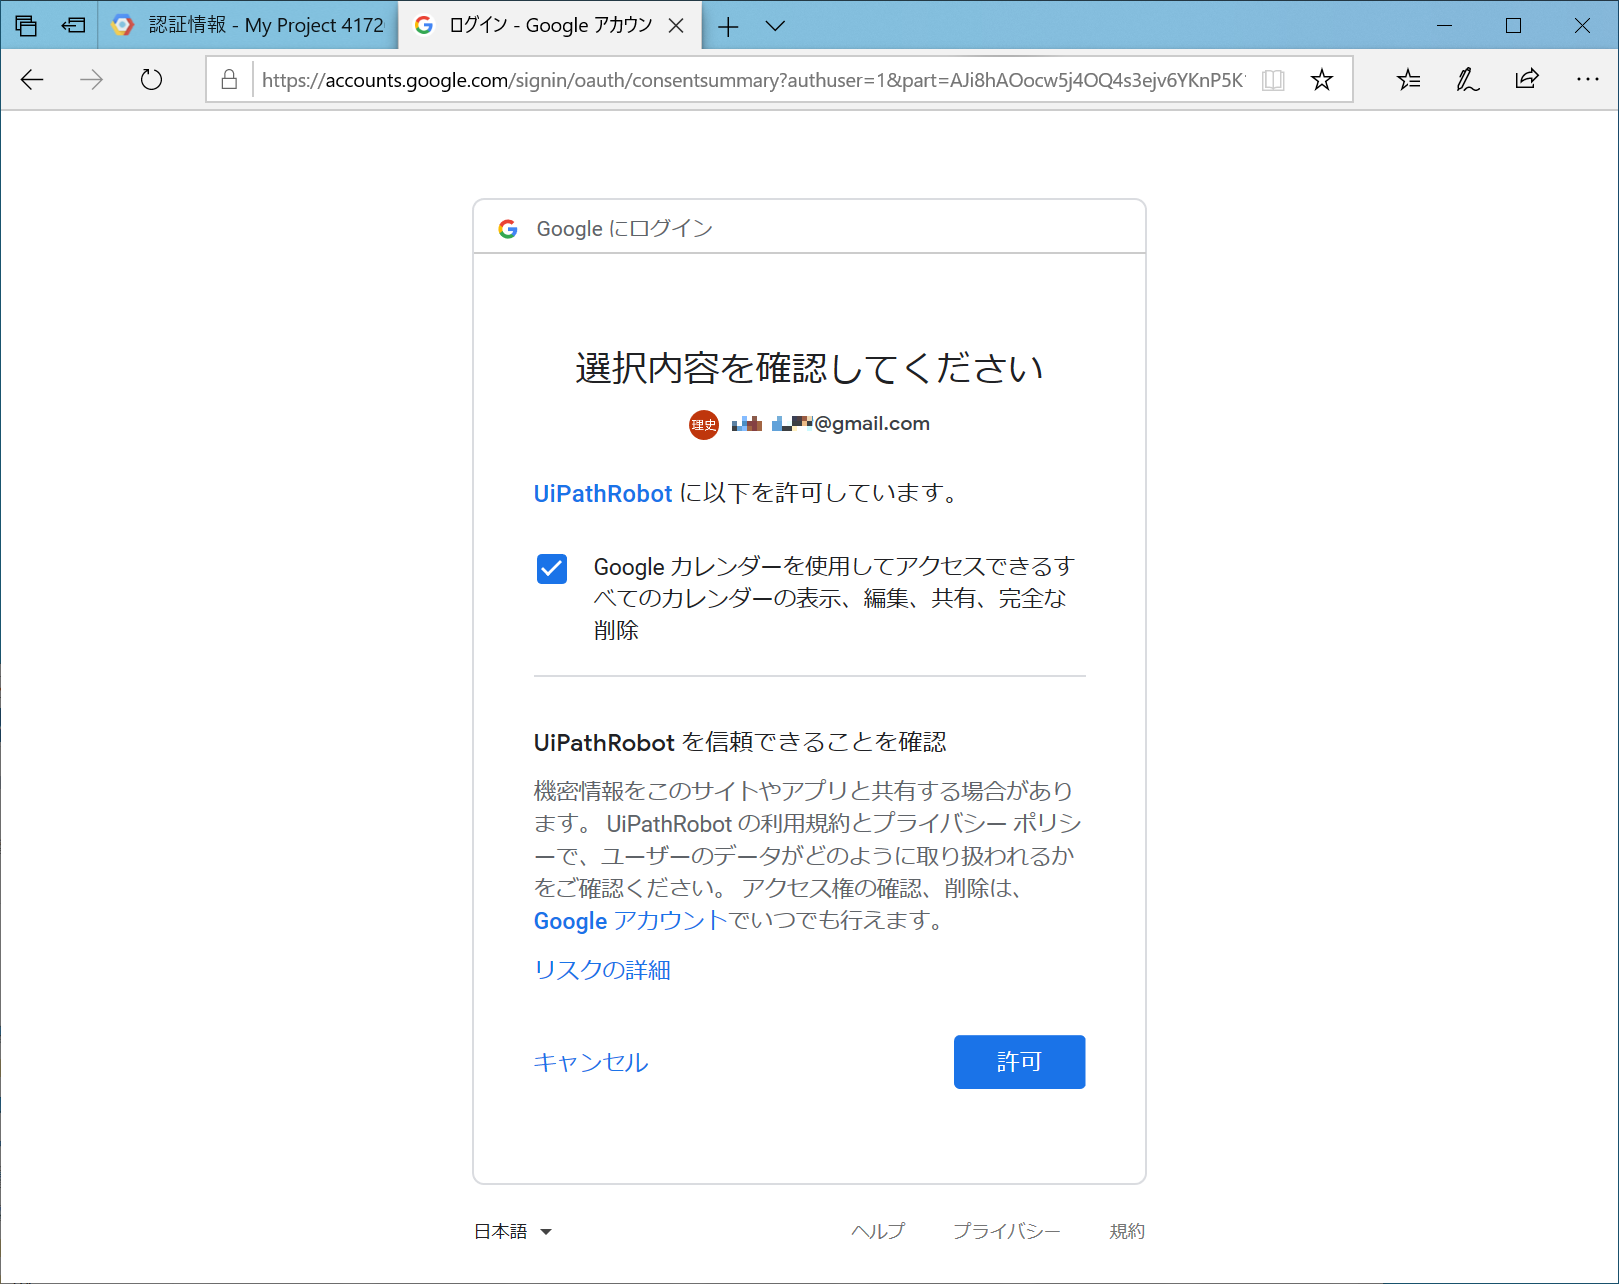Go forward to the next page
1619x1284 pixels.
pos(91,80)
